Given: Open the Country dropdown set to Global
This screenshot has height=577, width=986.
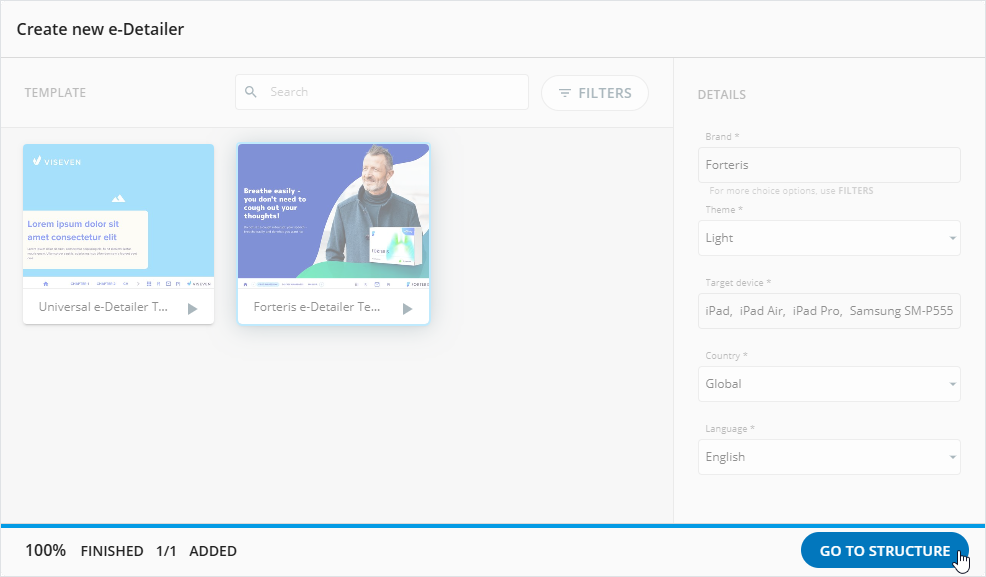Looking at the screenshot, I should coord(952,384).
